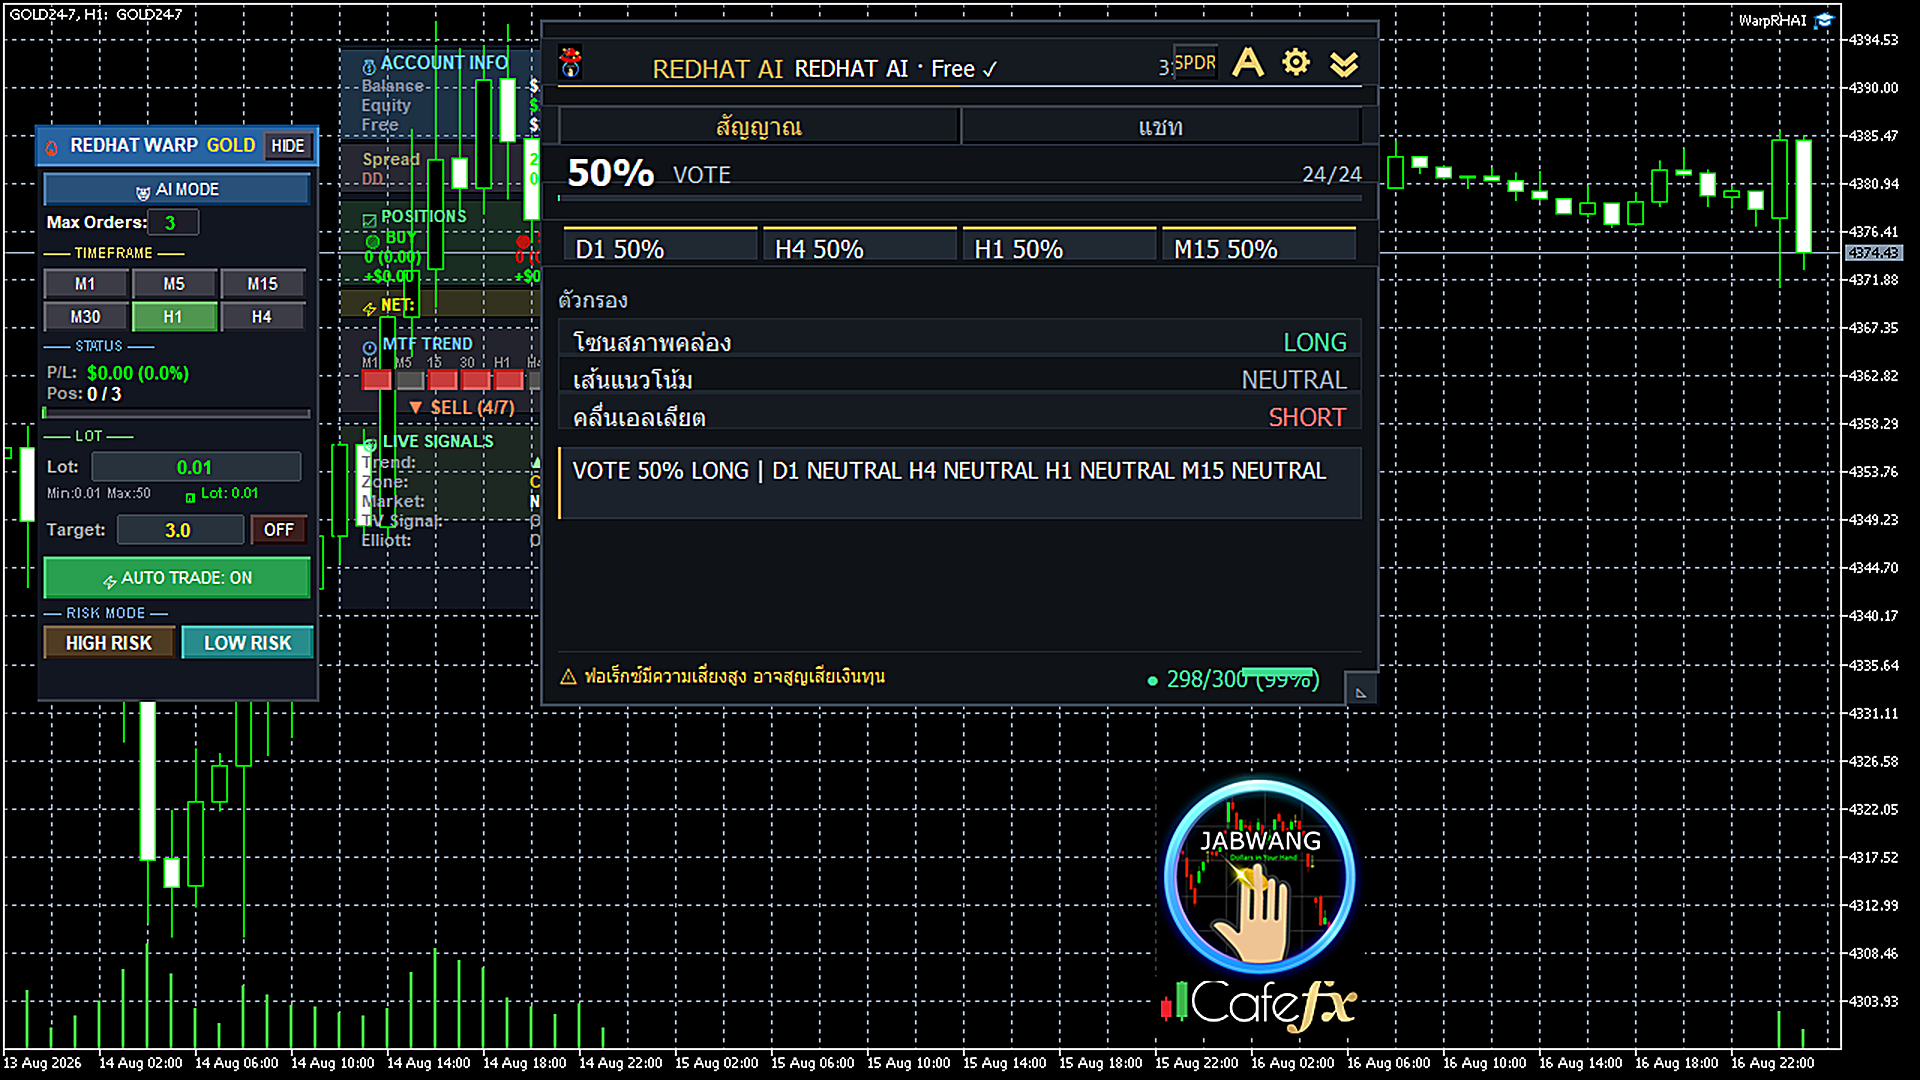
Task: Click the risk warning triangle icon
Action: point(568,677)
